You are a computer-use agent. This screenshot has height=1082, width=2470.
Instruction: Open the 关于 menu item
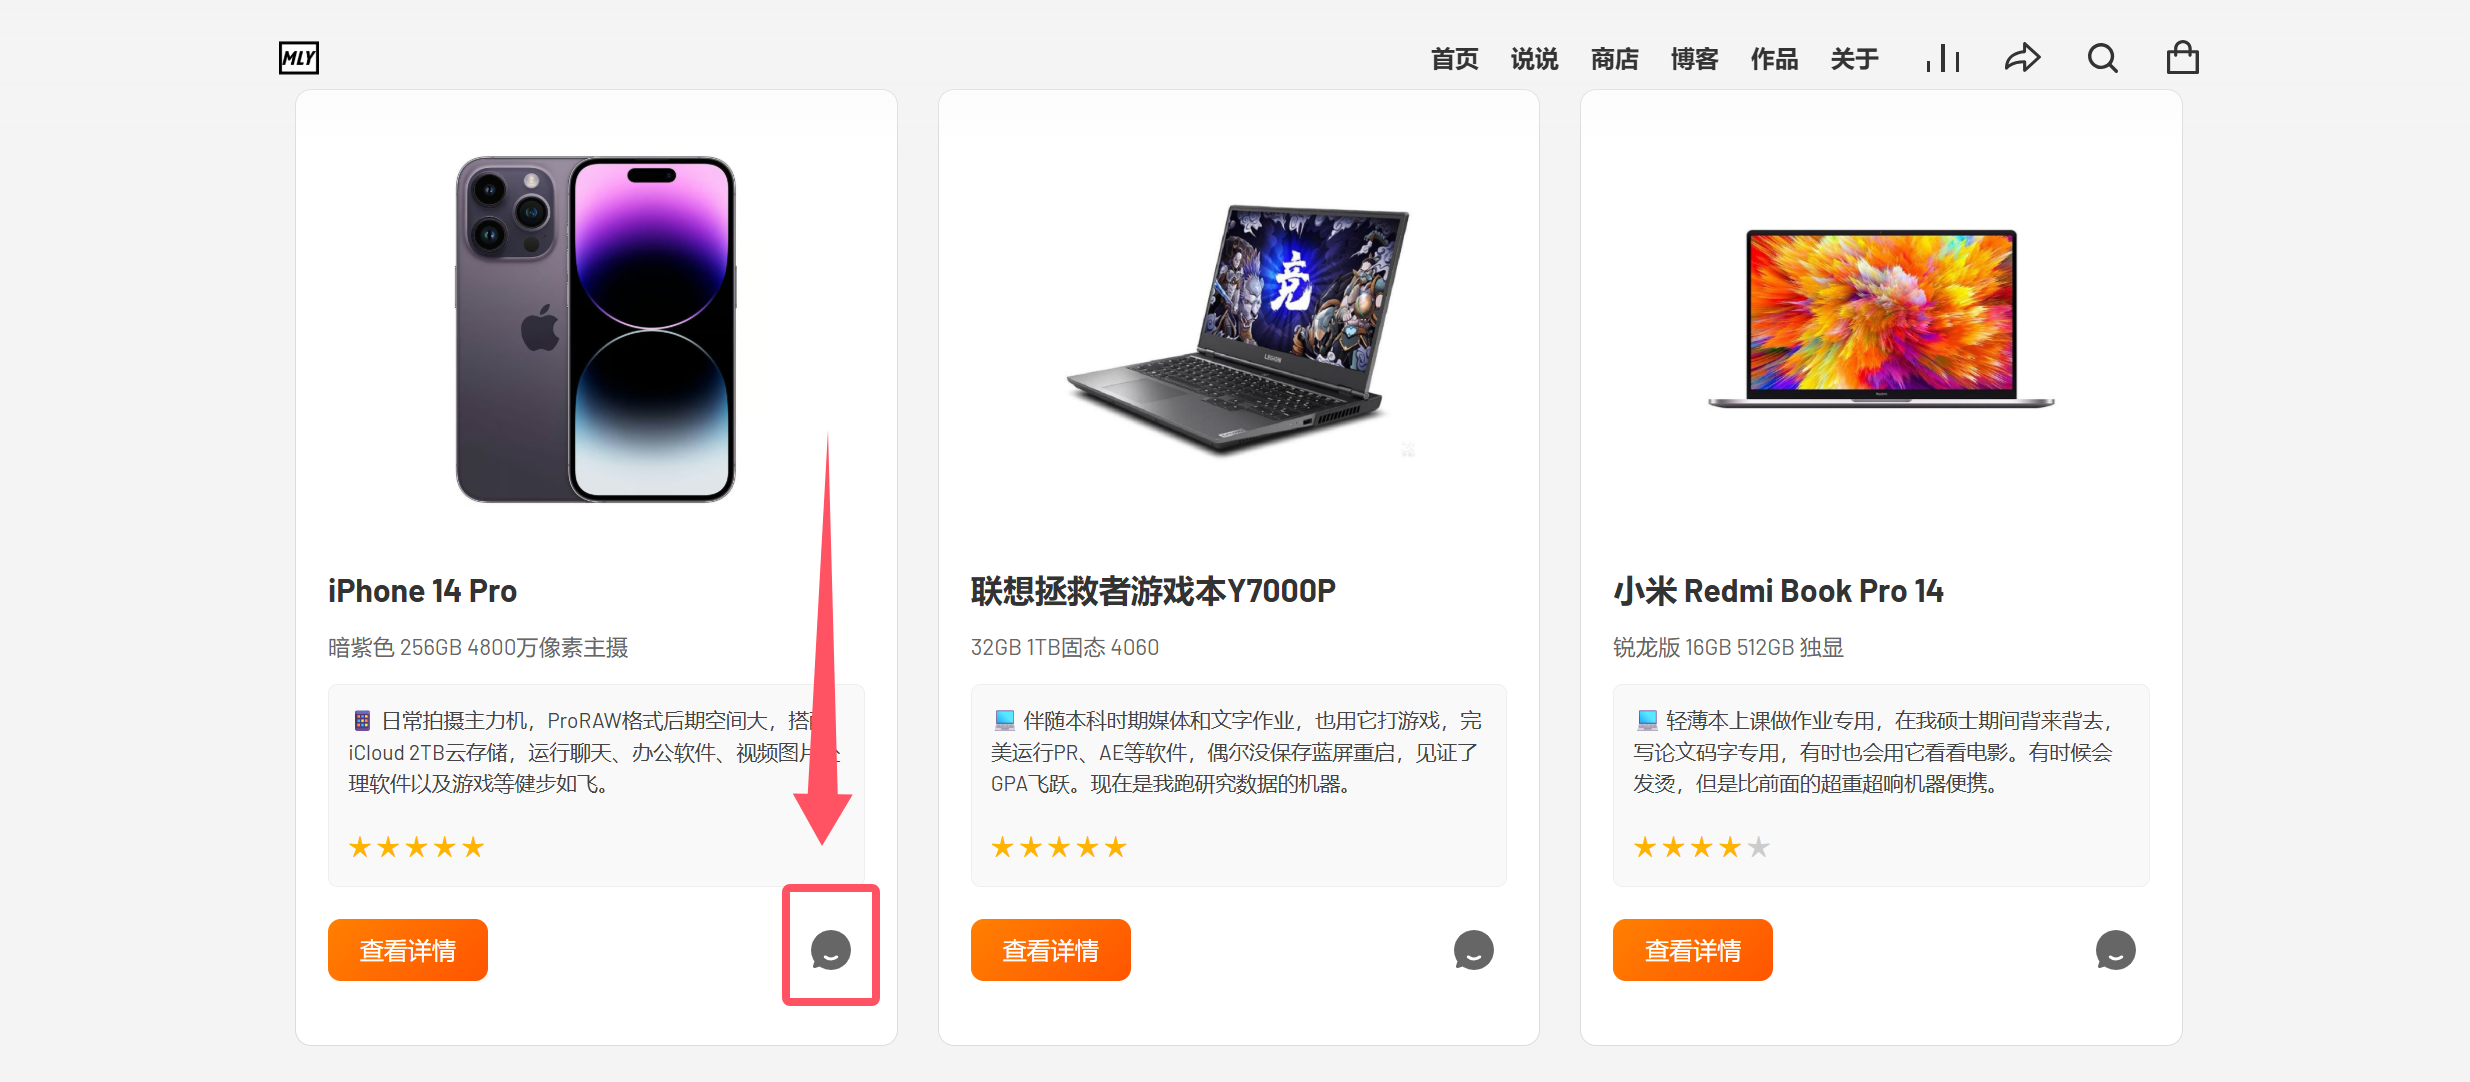[x=1854, y=59]
